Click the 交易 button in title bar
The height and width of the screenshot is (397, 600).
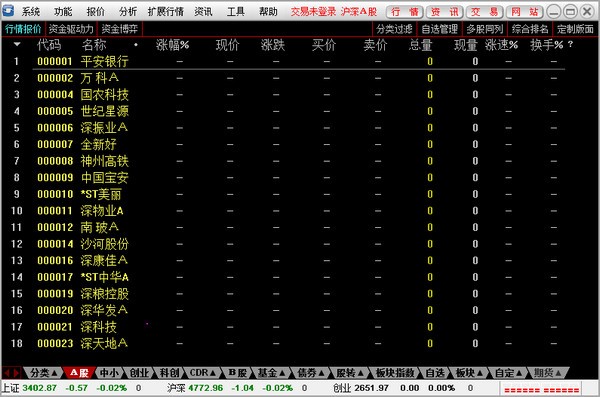click(x=484, y=12)
